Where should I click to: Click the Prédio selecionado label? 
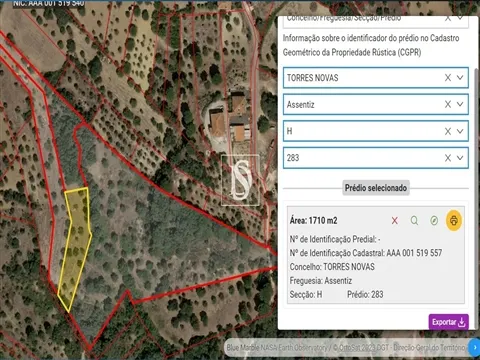click(376, 188)
